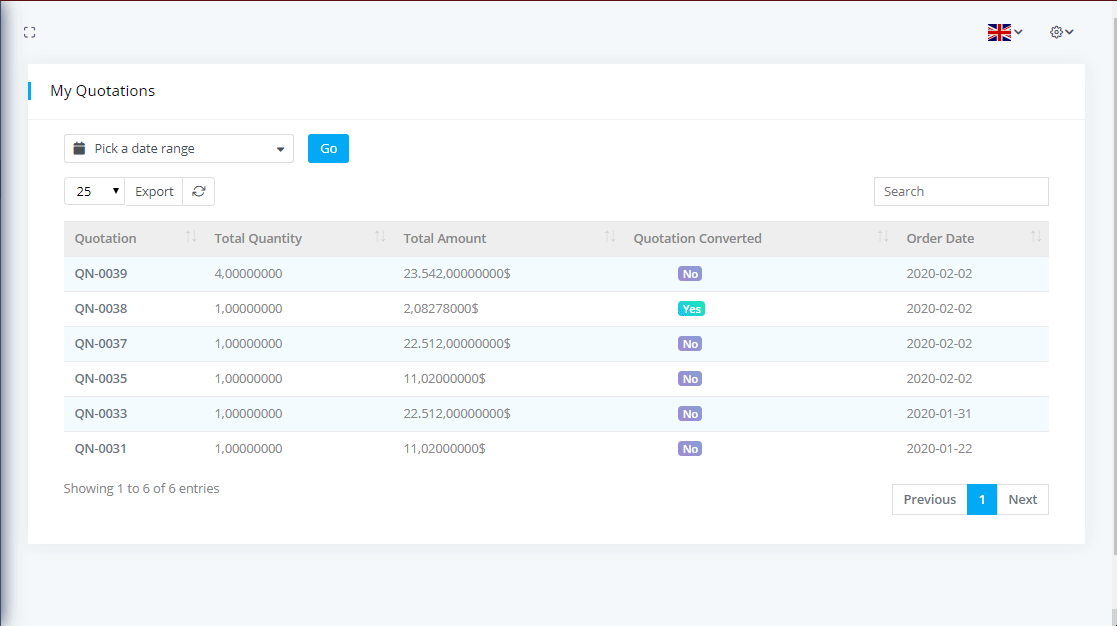Click the fullscreen toggle icon
Viewport: 1117px width, 626px height.
click(29, 33)
